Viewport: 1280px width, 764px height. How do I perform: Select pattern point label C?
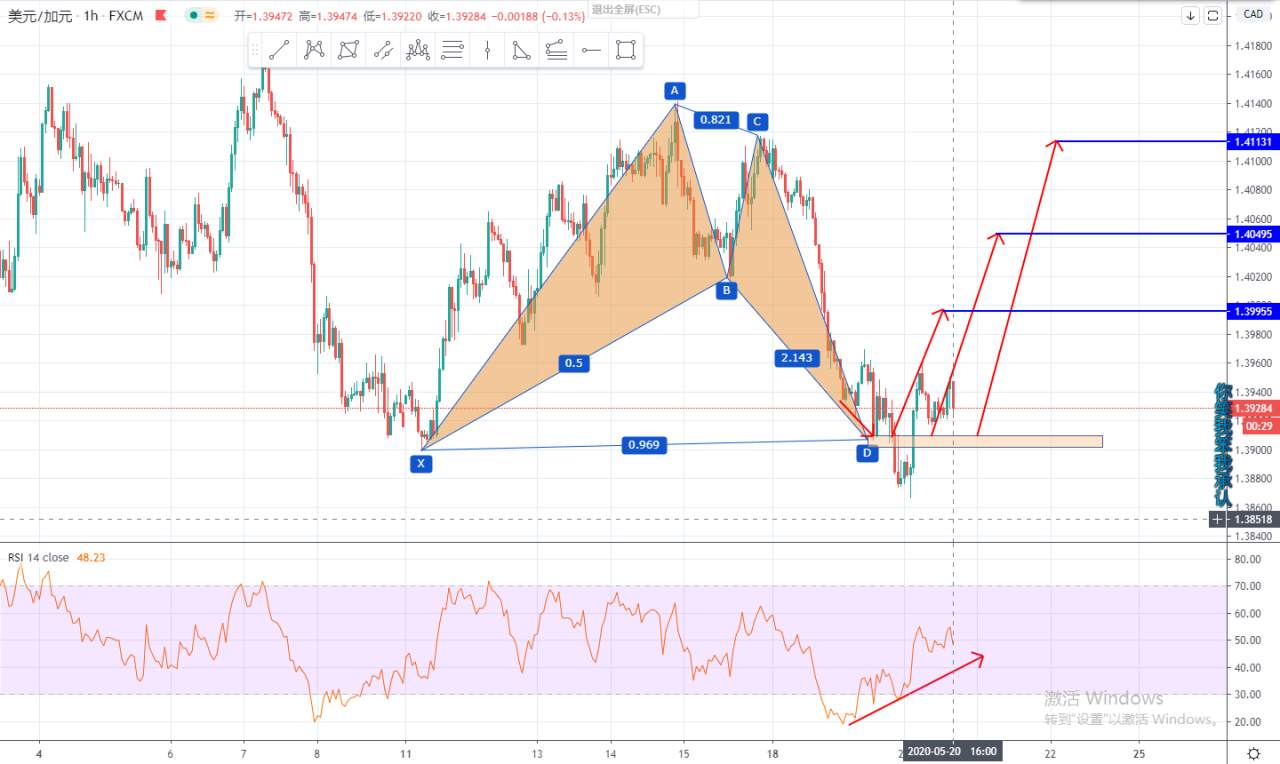coord(757,122)
